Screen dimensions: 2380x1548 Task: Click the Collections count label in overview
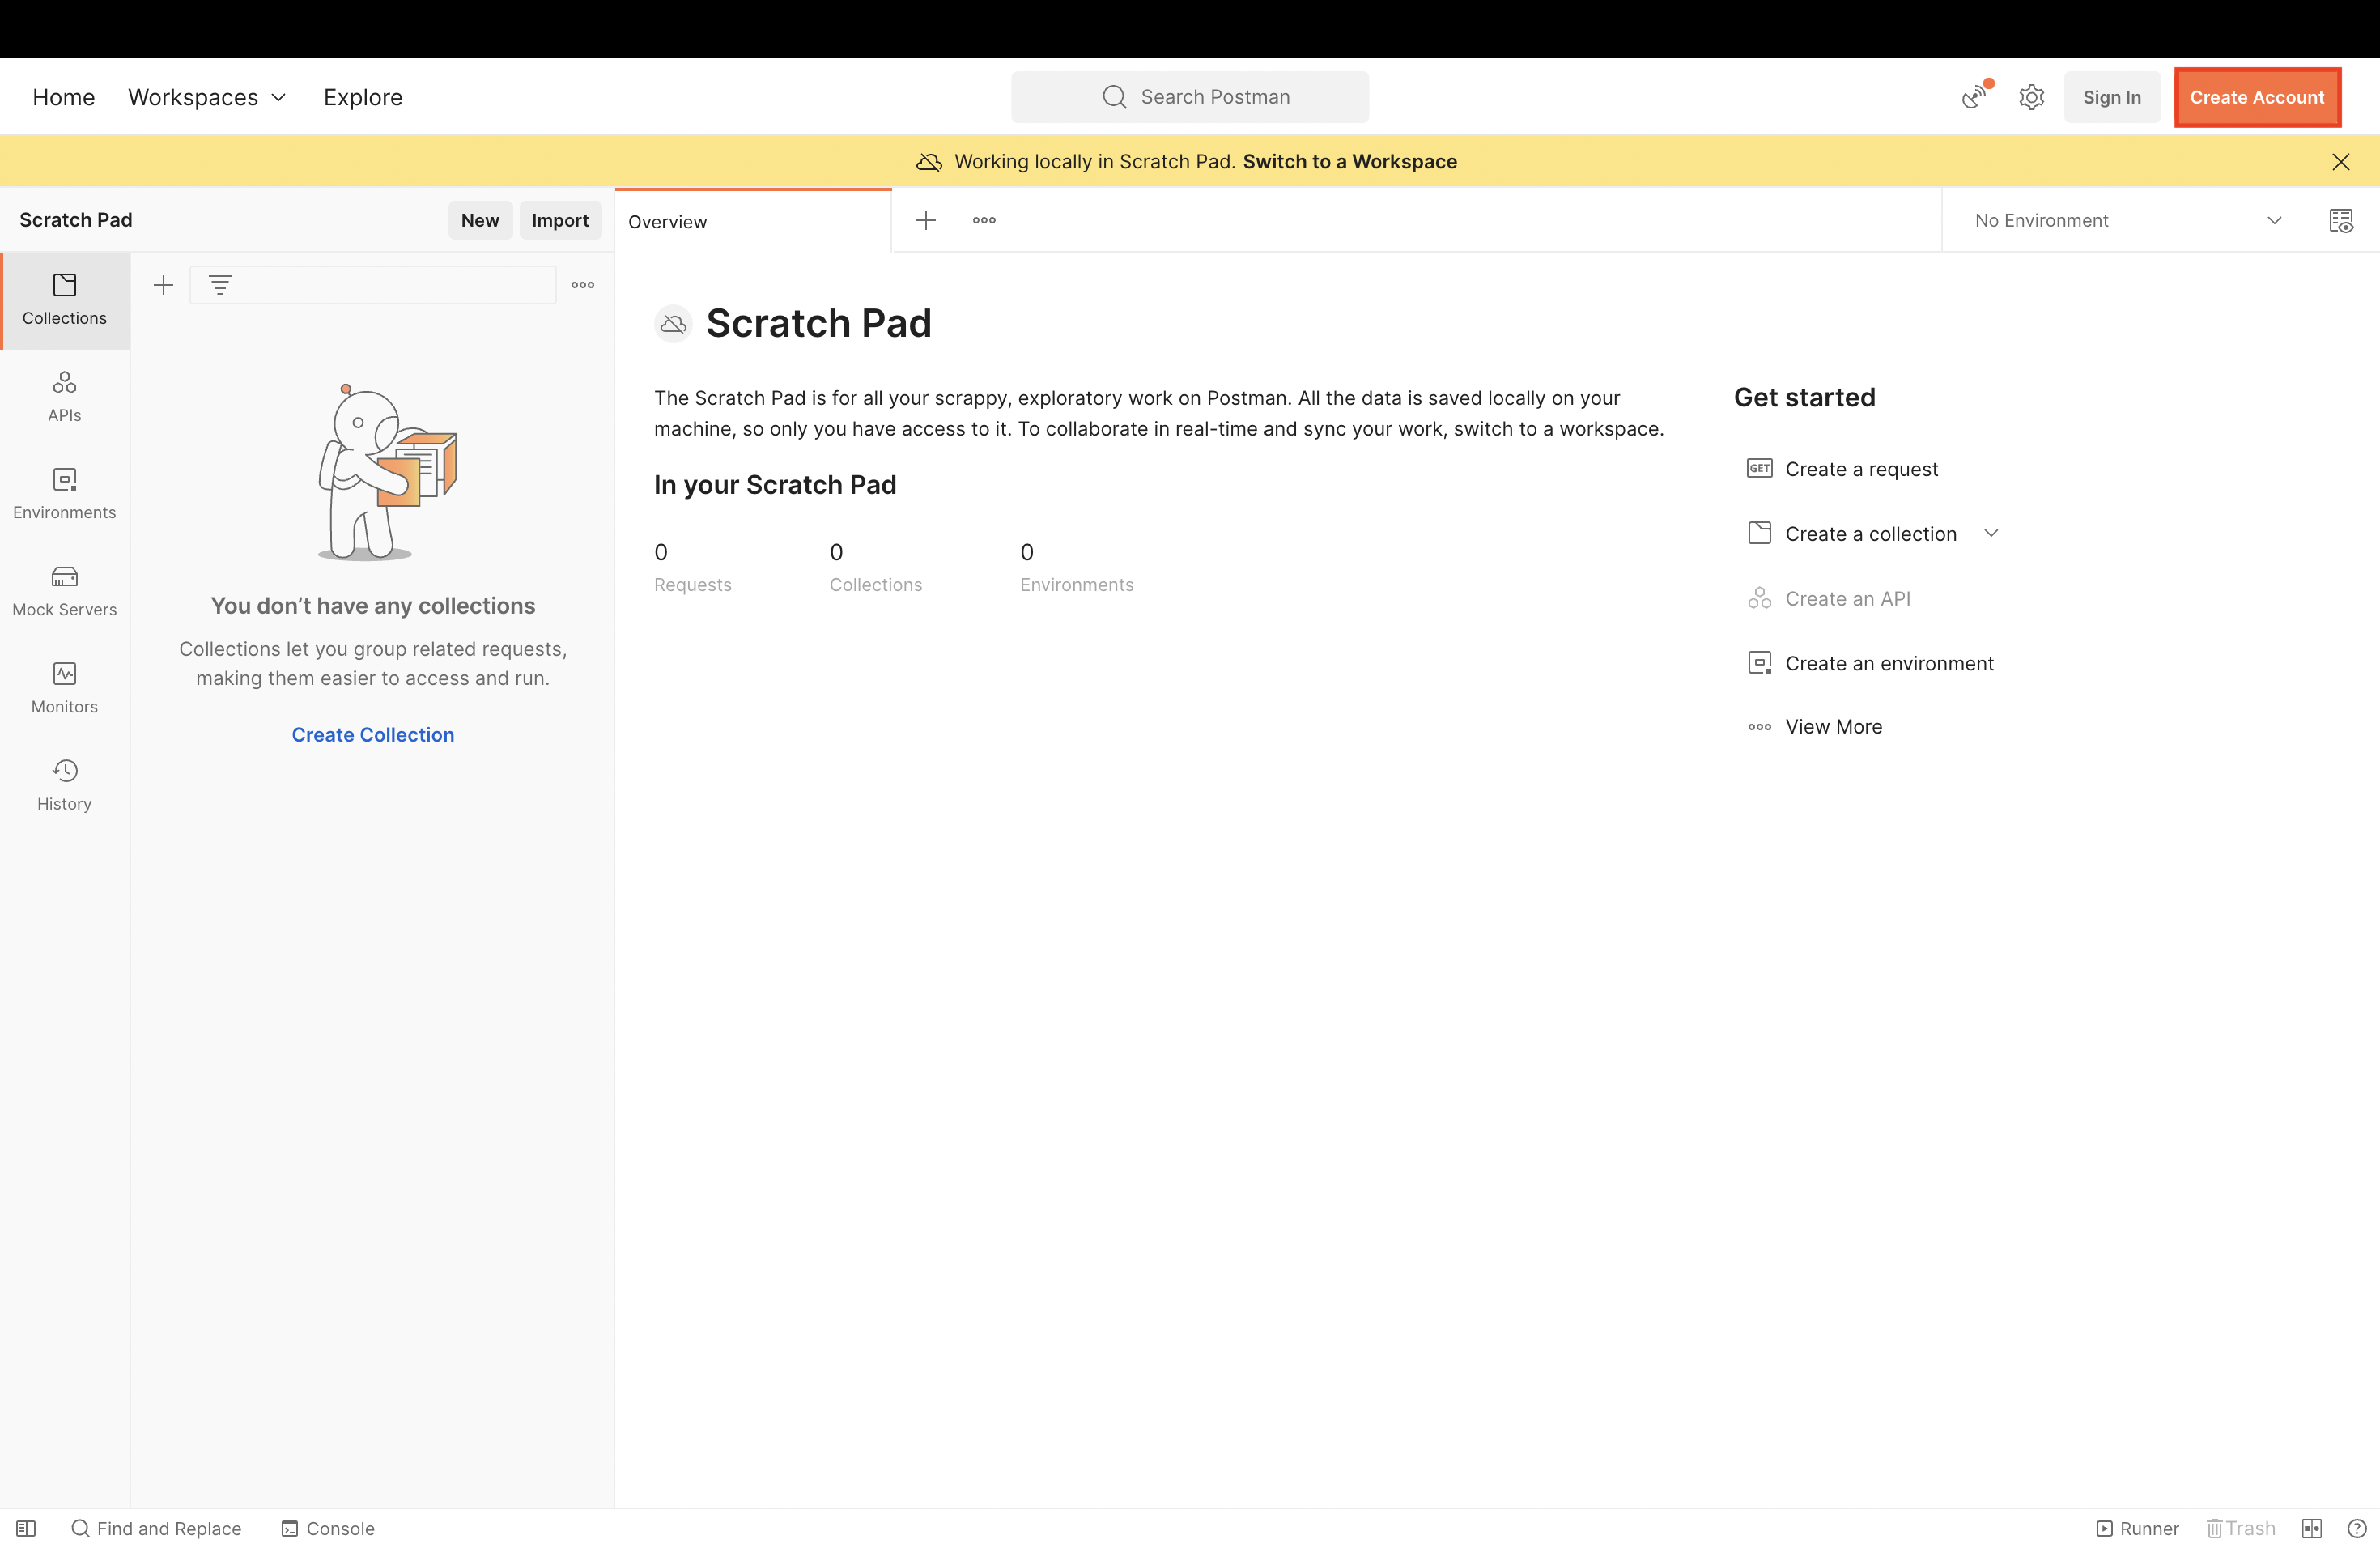(x=875, y=585)
